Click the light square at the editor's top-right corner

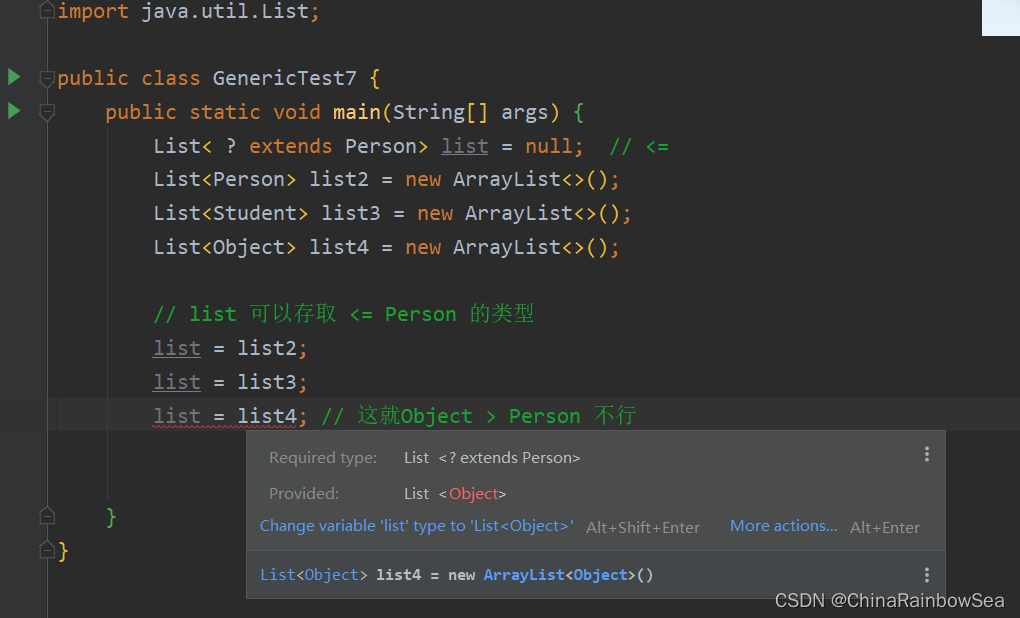tap(1000, 18)
